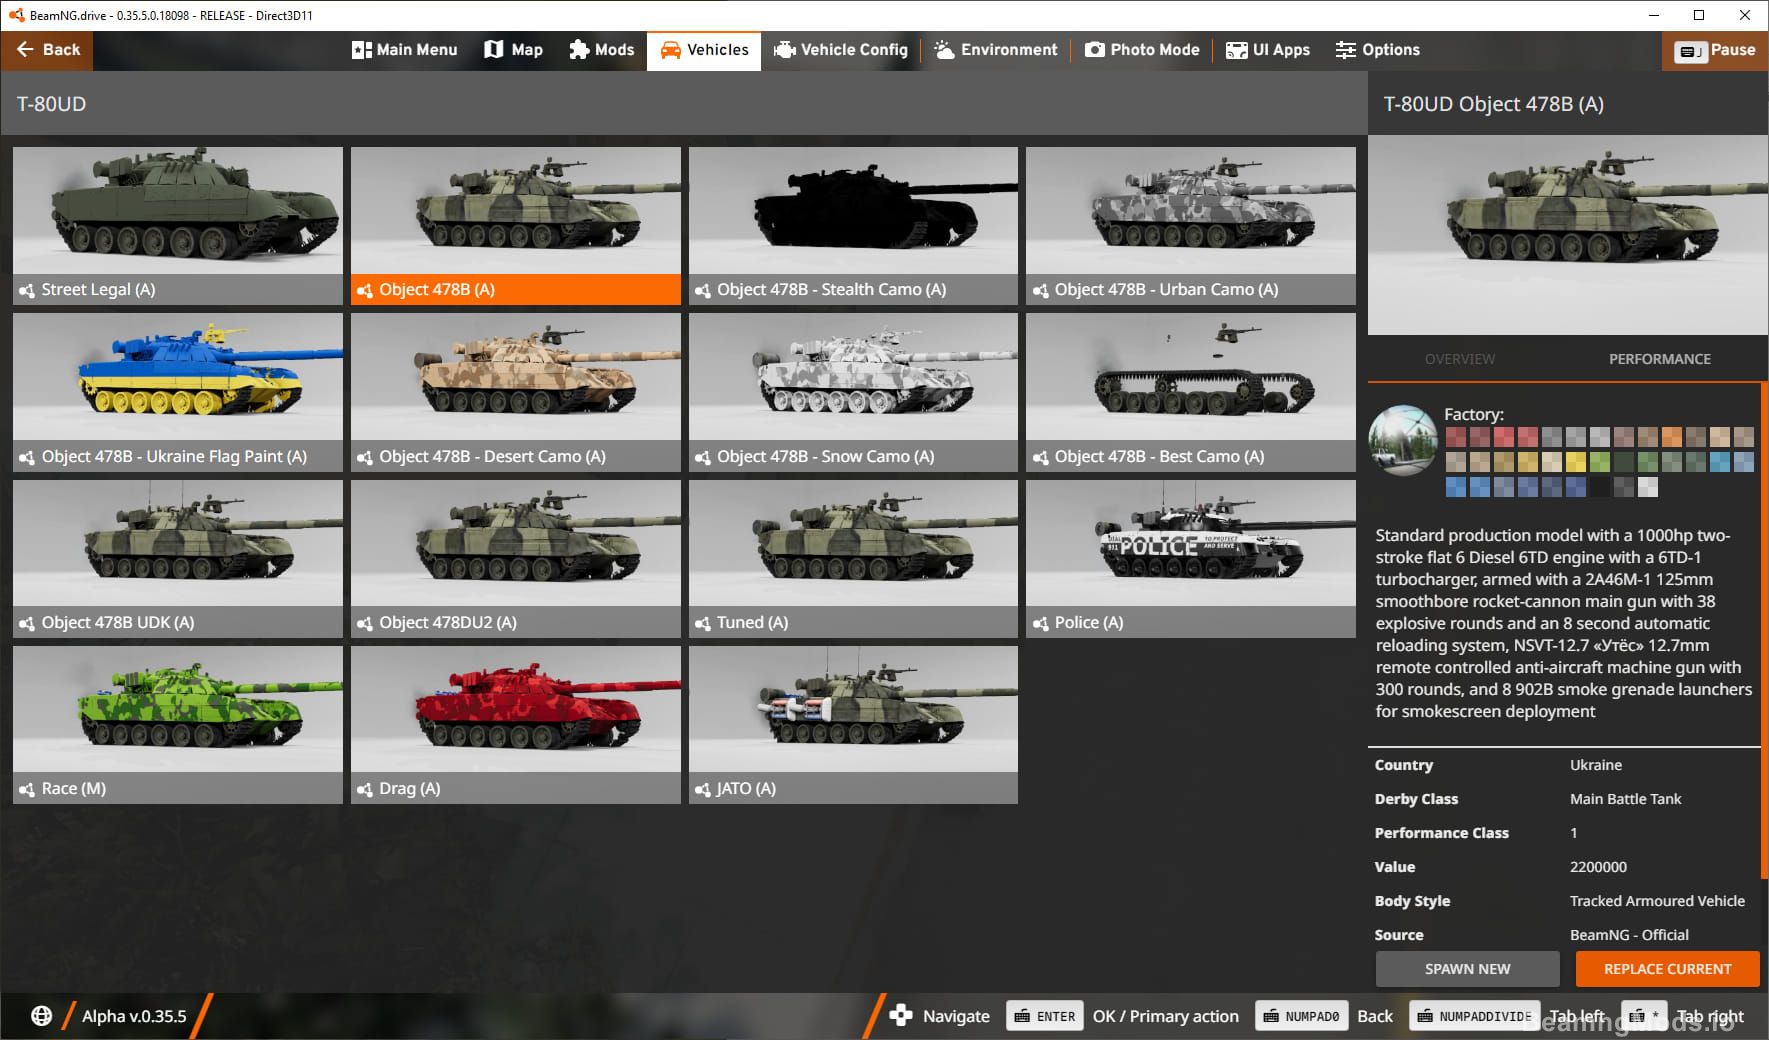
Task: Click the Pause button
Action: pos(1715,50)
